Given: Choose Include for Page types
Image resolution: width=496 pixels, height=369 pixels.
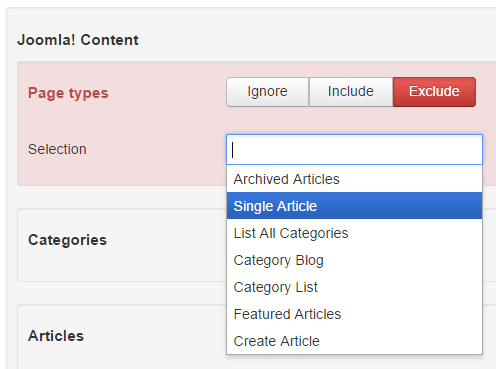Looking at the screenshot, I should coord(351,92).
